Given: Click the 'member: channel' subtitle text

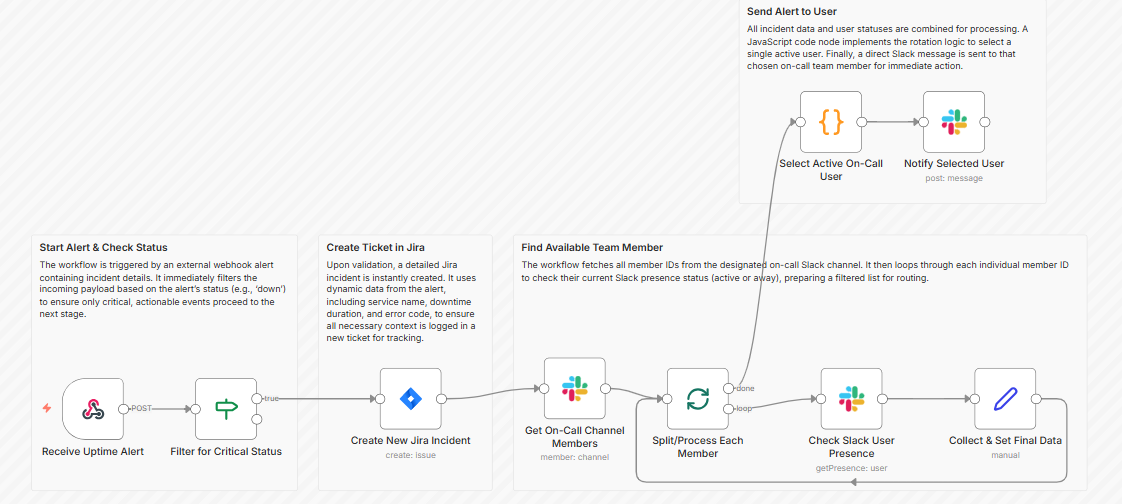Looking at the screenshot, I should [x=575, y=457].
